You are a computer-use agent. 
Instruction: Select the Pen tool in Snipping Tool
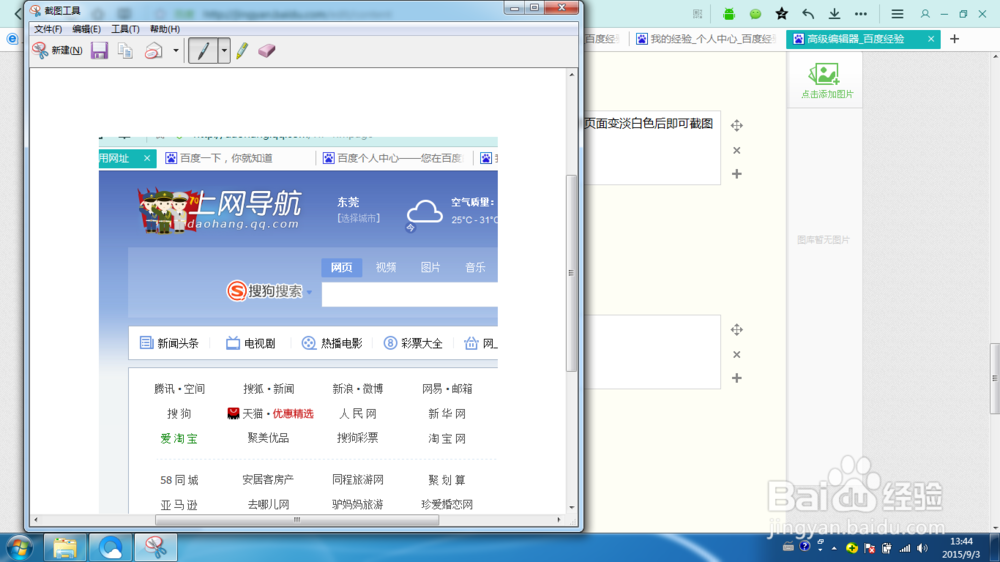point(203,50)
